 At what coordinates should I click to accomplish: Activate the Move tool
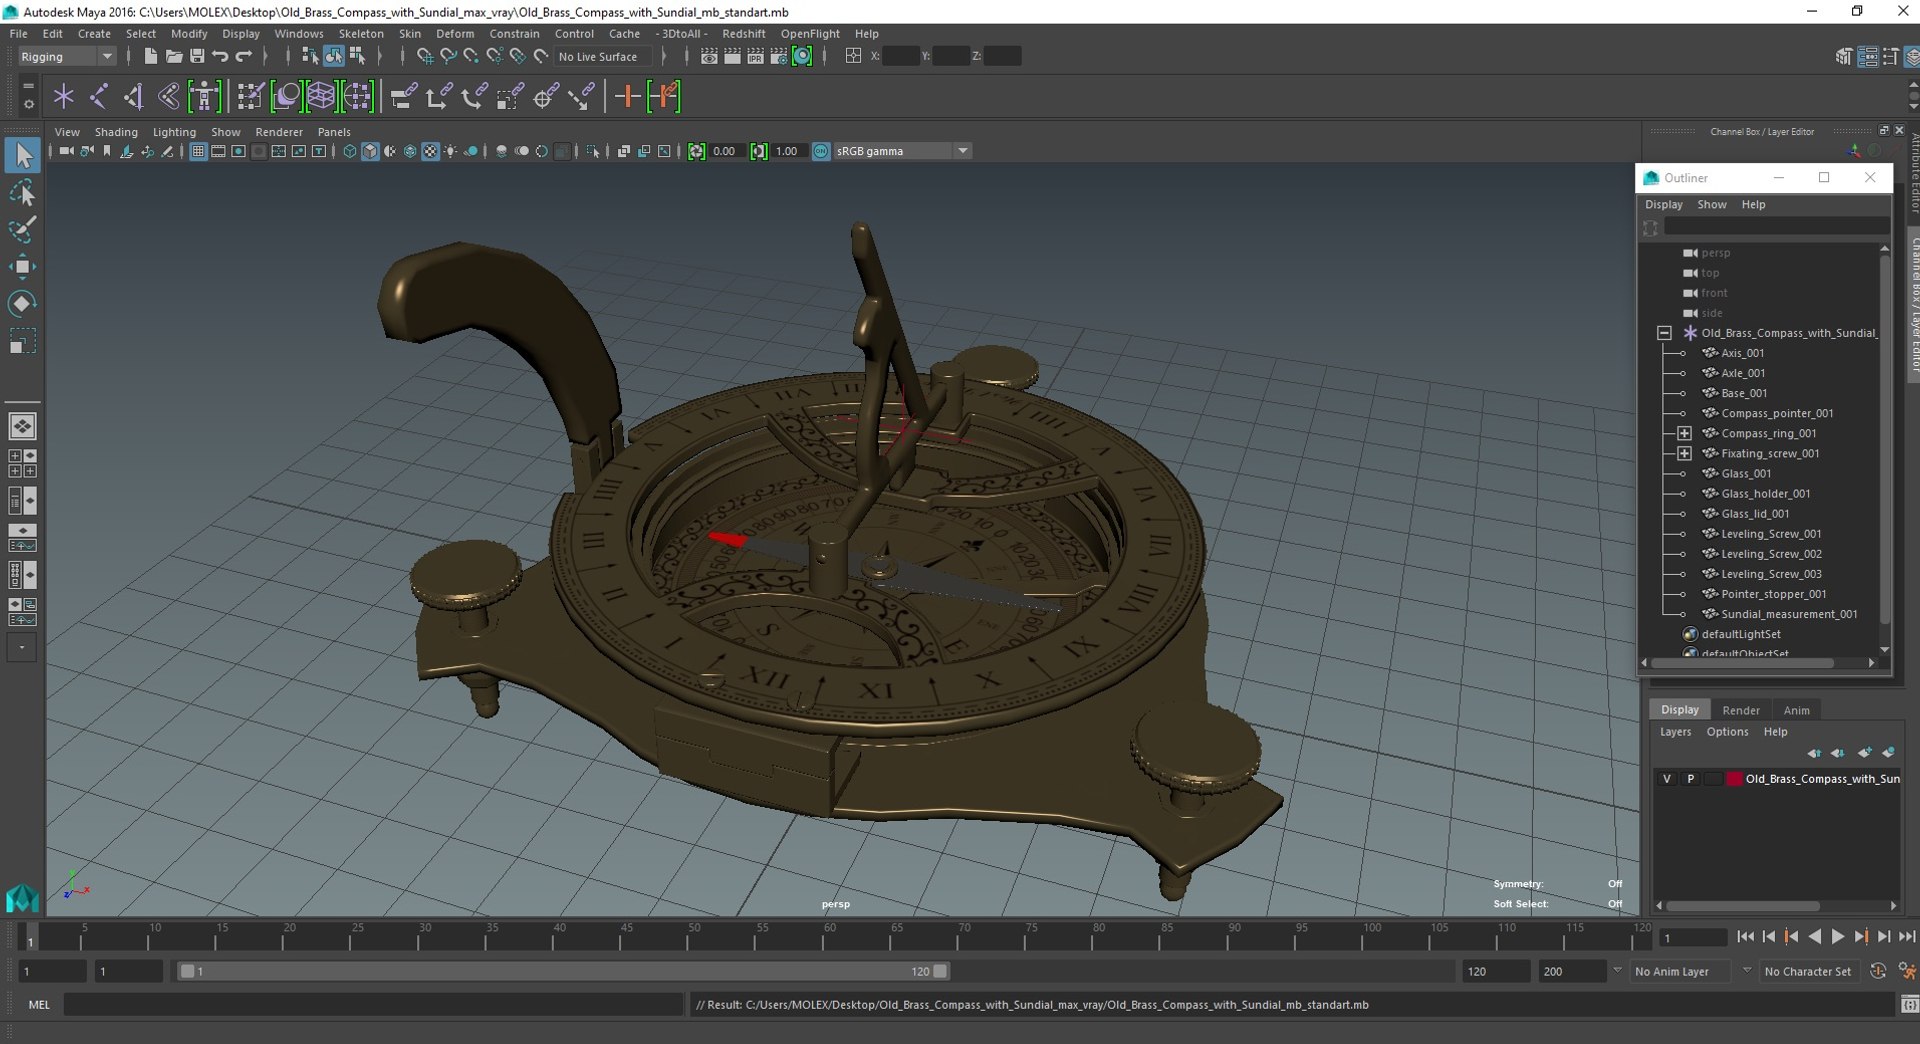[x=22, y=266]
